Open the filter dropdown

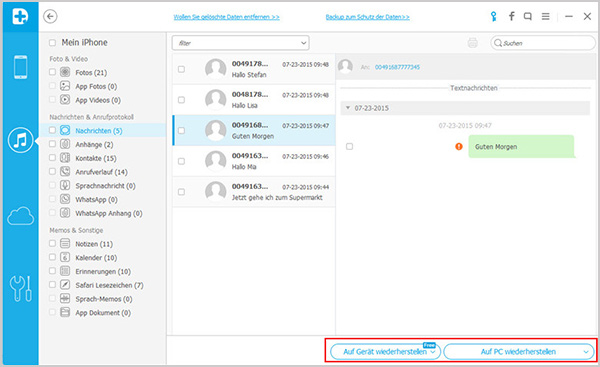tap(241, 43)
